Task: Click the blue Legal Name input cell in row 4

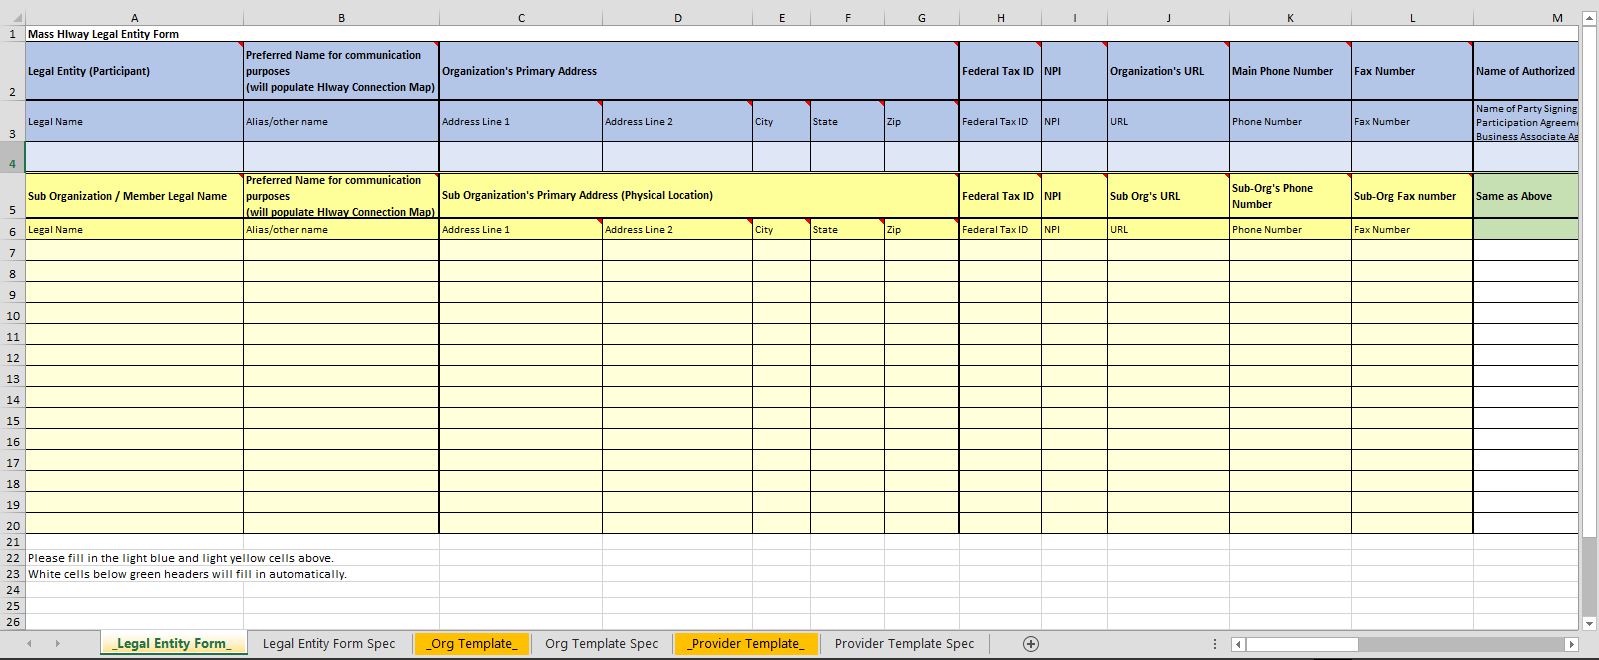Action: pos(134,157)
